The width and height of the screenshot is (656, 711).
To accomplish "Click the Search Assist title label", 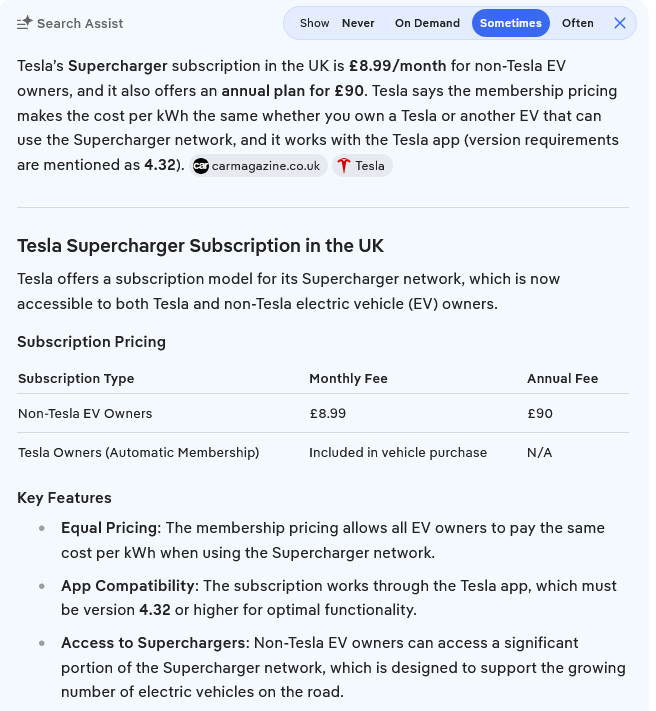I will [x=80, y=23].
